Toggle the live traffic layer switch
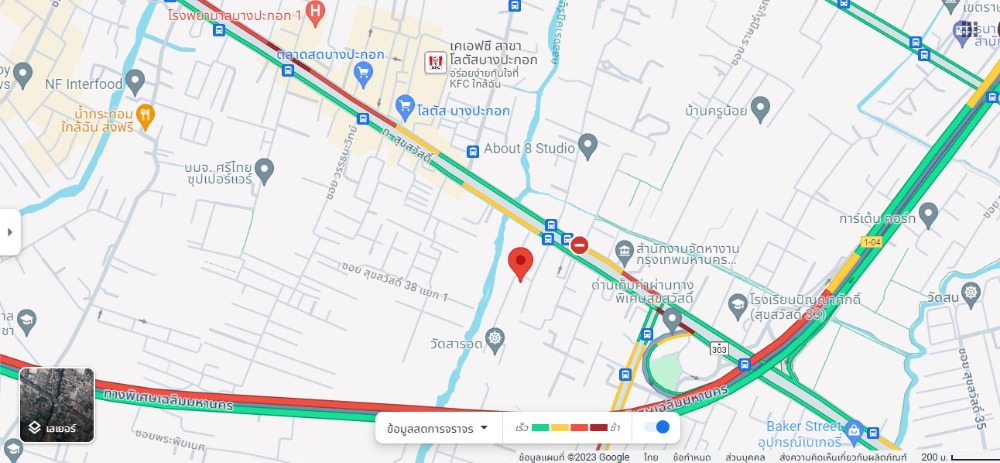 point(656,427)
